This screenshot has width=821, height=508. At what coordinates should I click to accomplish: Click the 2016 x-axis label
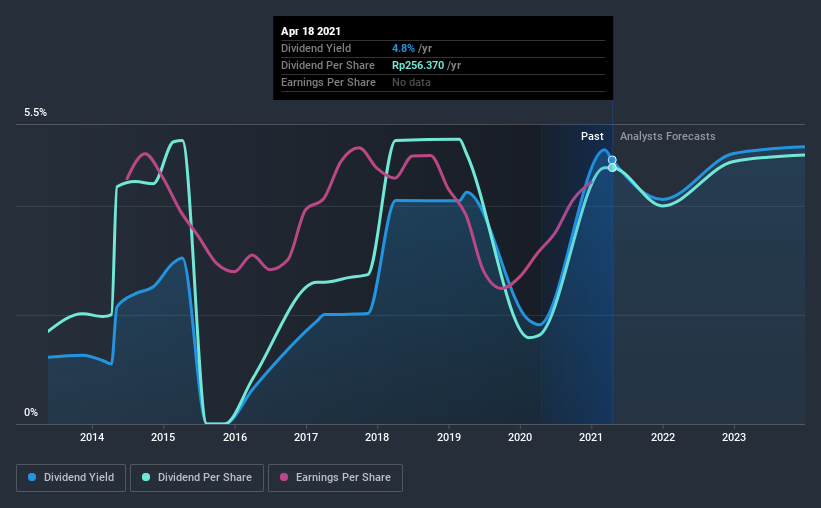[235, 437]
